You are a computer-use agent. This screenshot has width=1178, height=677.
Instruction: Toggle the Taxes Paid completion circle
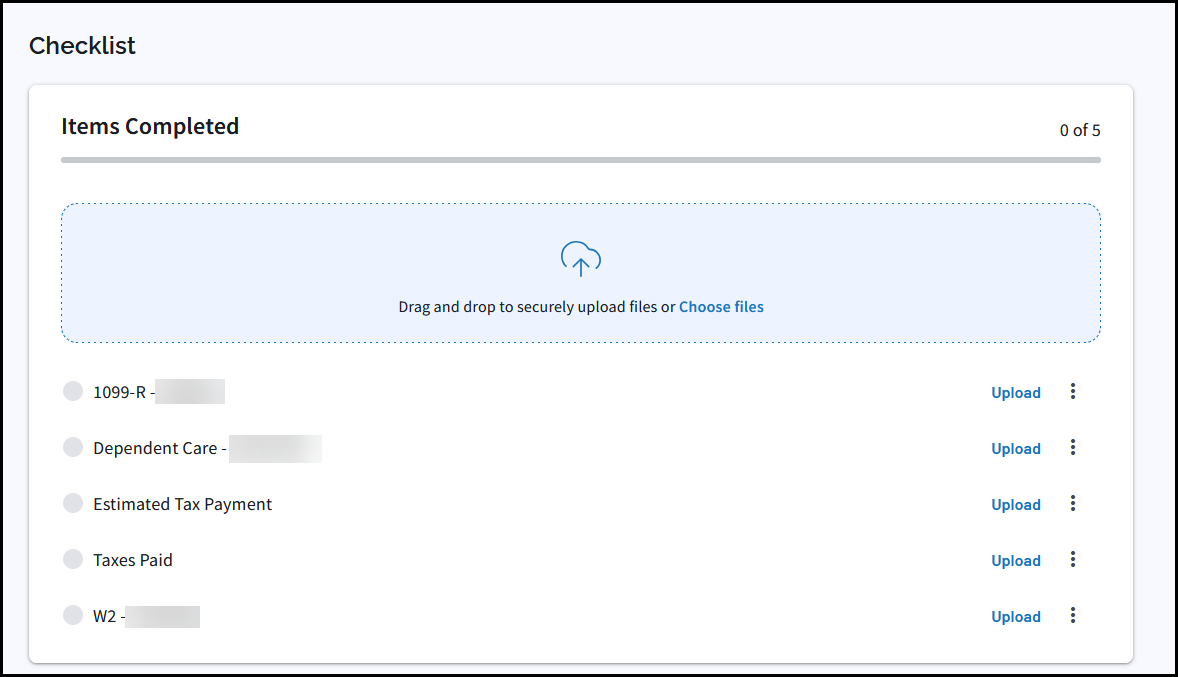(x=73, y=560)
